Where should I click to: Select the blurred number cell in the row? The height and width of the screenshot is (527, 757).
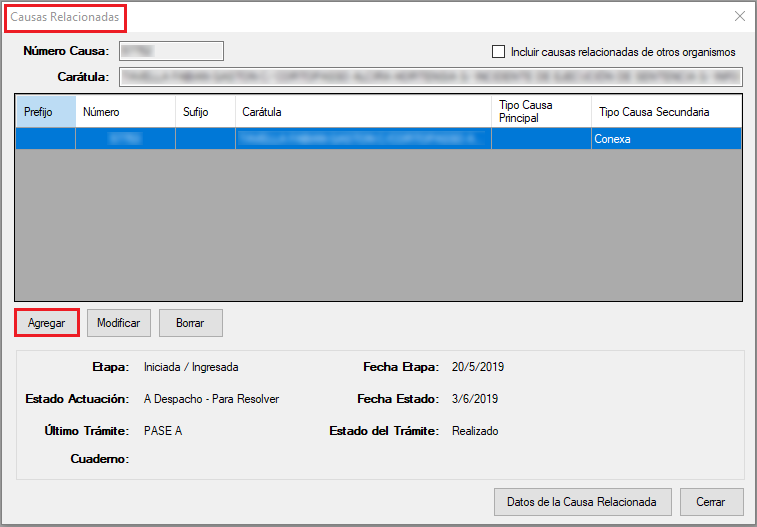[125, 140]
